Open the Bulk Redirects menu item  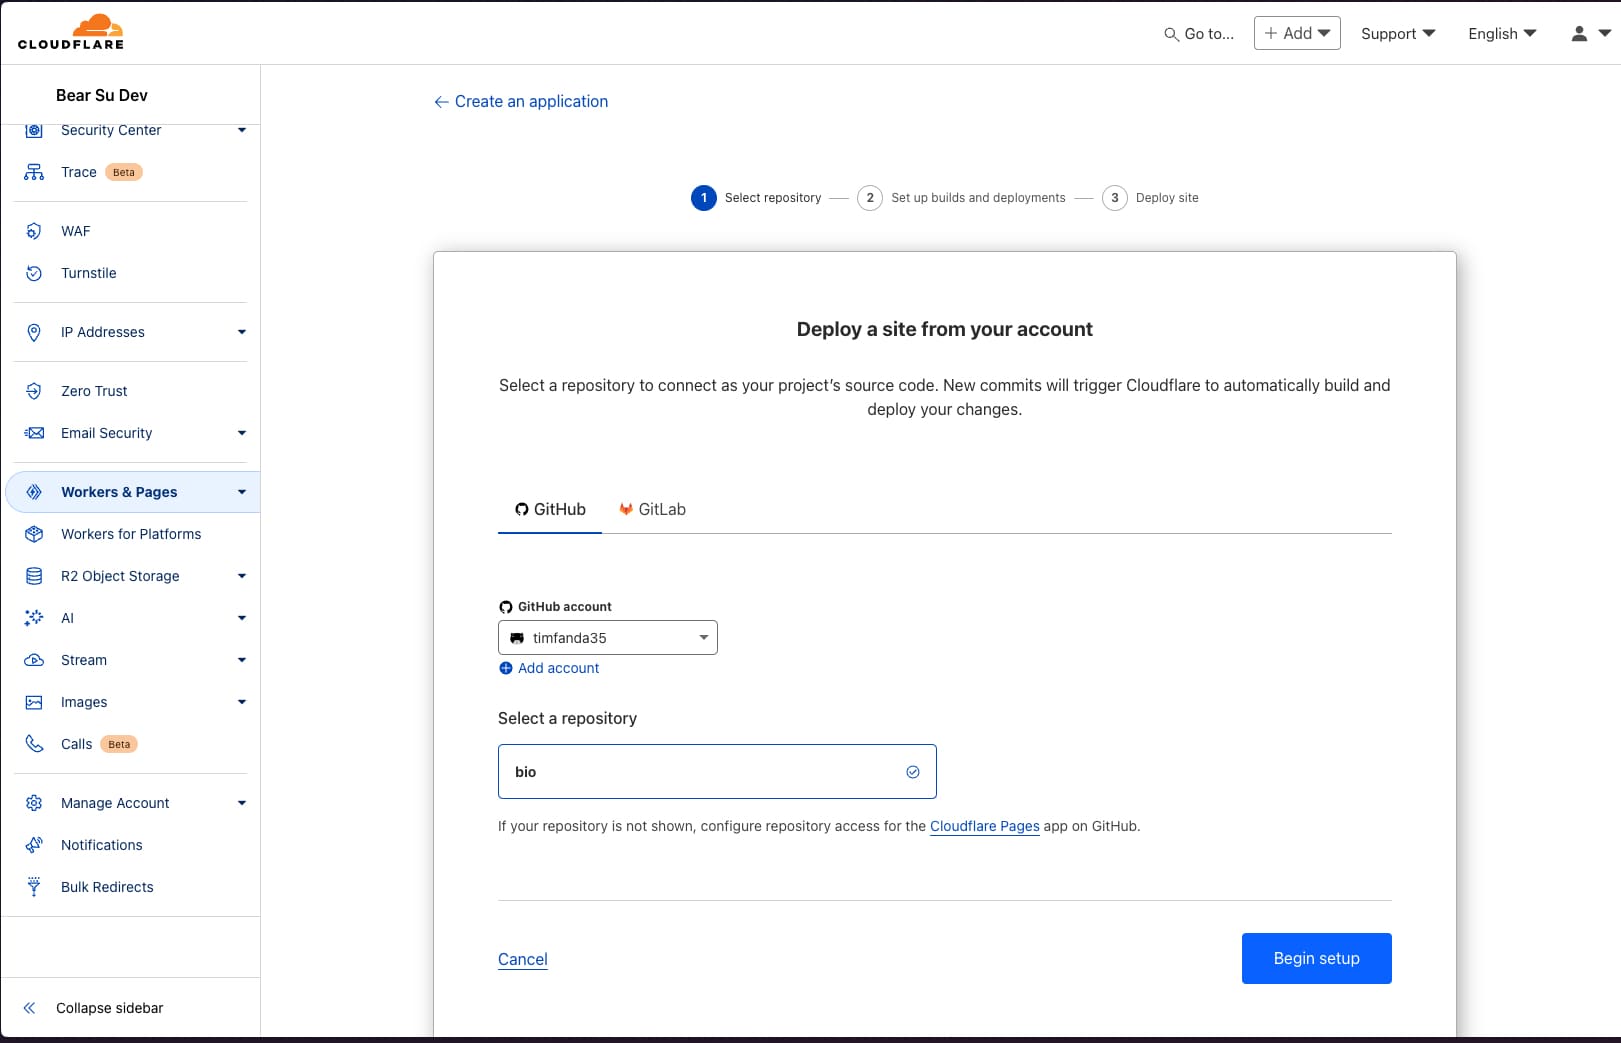click(107, 887)
